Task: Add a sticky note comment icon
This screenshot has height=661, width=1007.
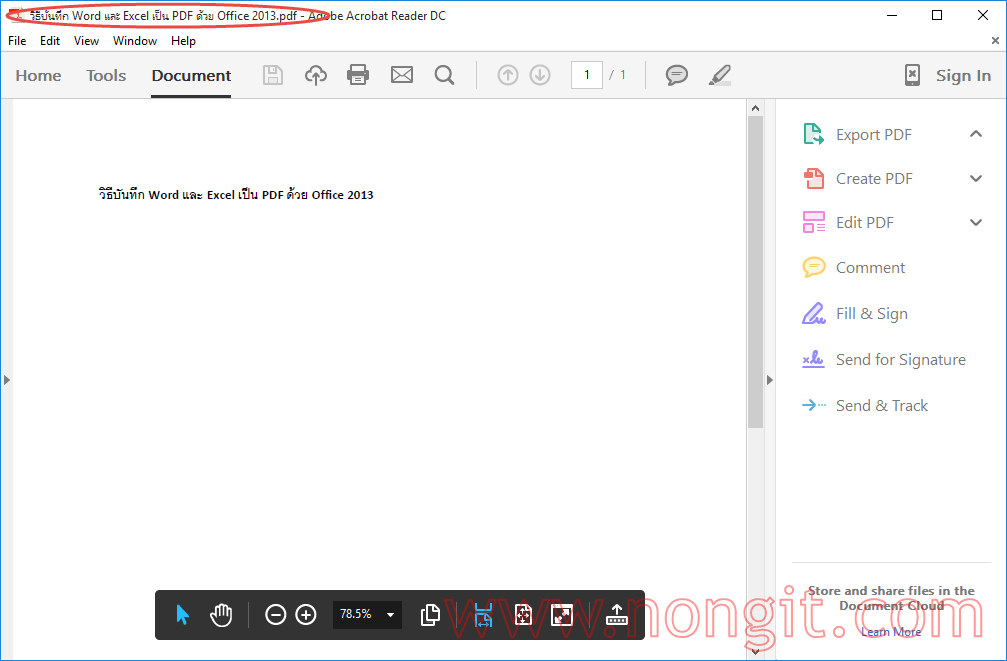Action: click(x=676, y=75)
